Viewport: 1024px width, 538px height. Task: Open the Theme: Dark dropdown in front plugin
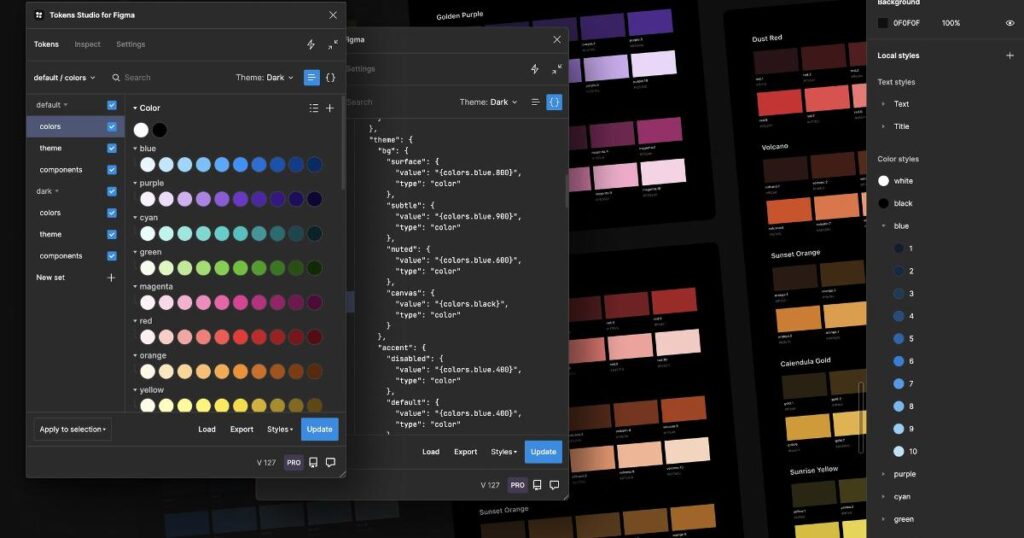tap(264, 78)
